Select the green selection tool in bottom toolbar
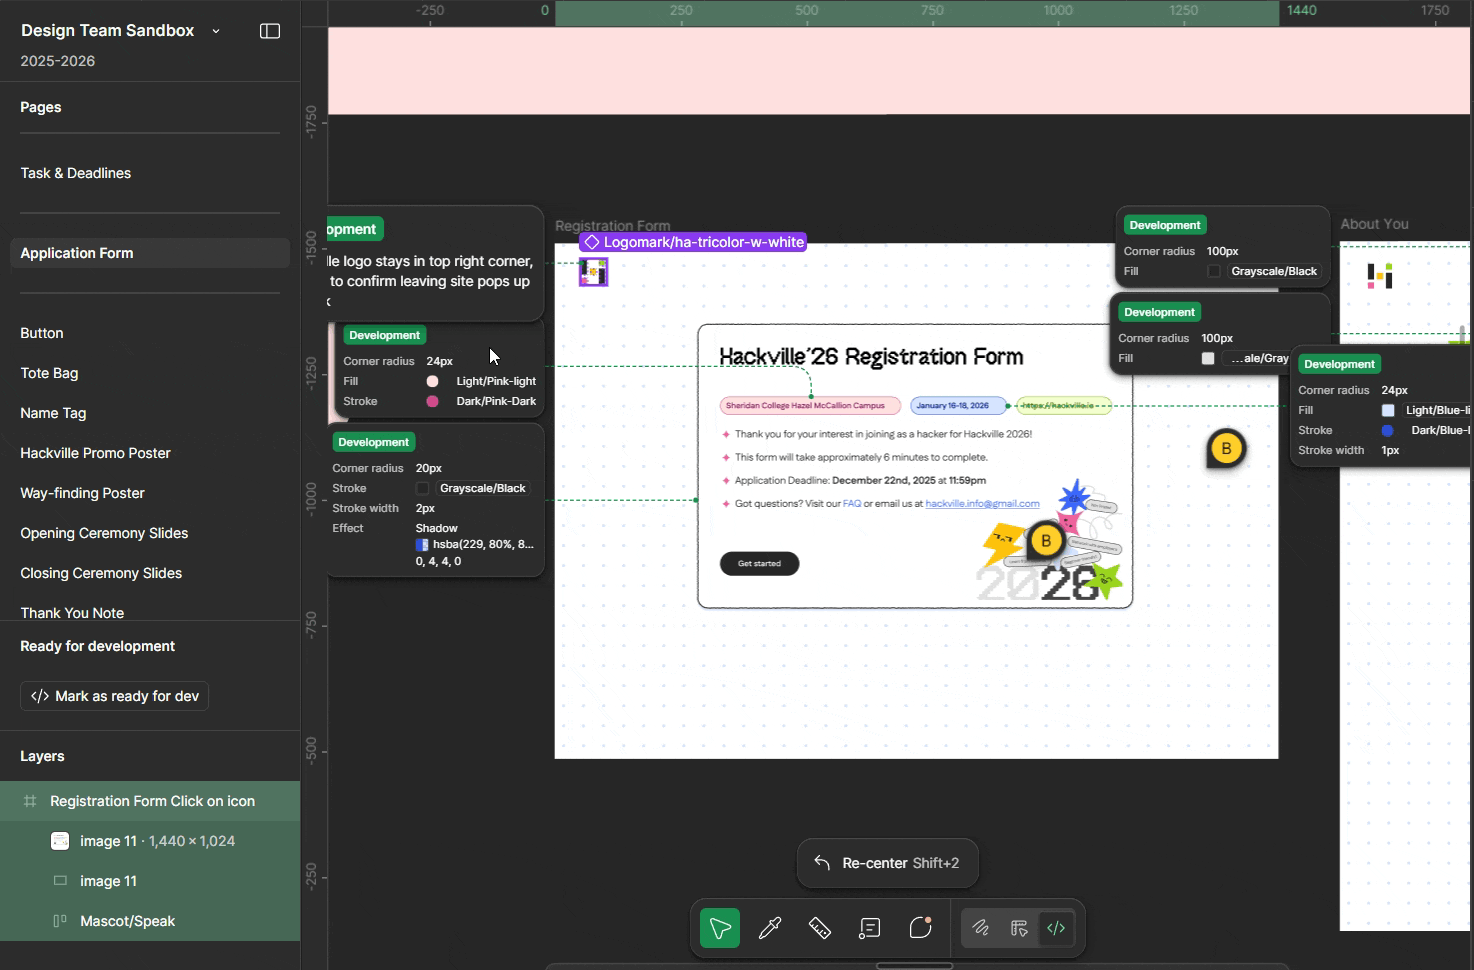 [x=719, y=927]
